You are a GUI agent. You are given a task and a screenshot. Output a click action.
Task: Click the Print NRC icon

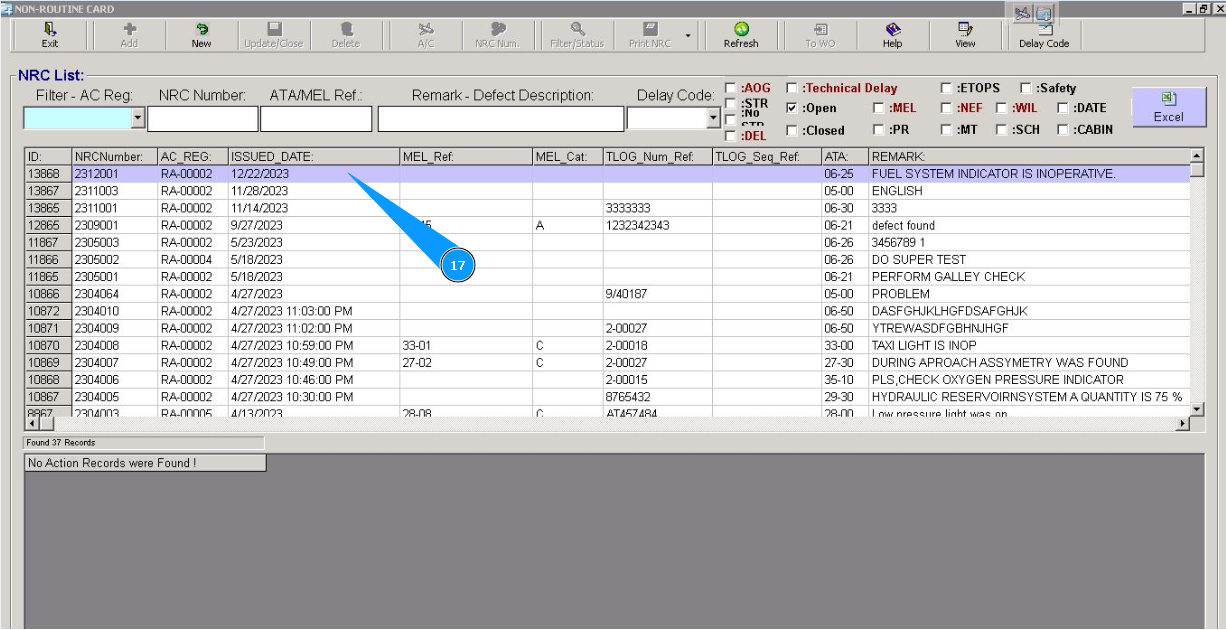pyautogui.click(x=650, y=35)
